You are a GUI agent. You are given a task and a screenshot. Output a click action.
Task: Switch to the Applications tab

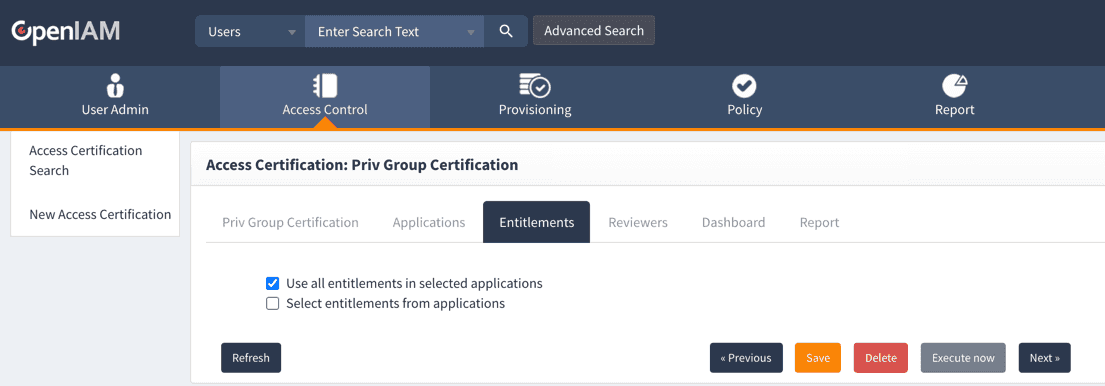pos(428,223)
